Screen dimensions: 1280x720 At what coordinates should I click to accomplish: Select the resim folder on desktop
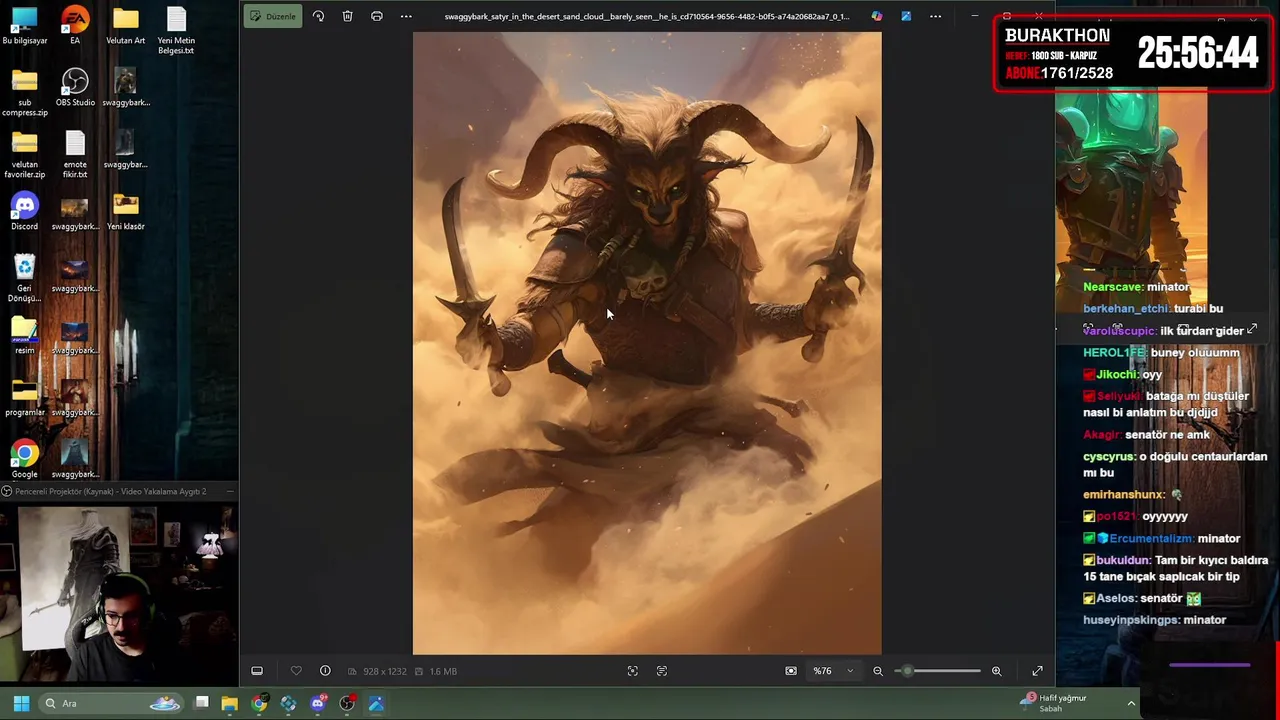[25, 336]
